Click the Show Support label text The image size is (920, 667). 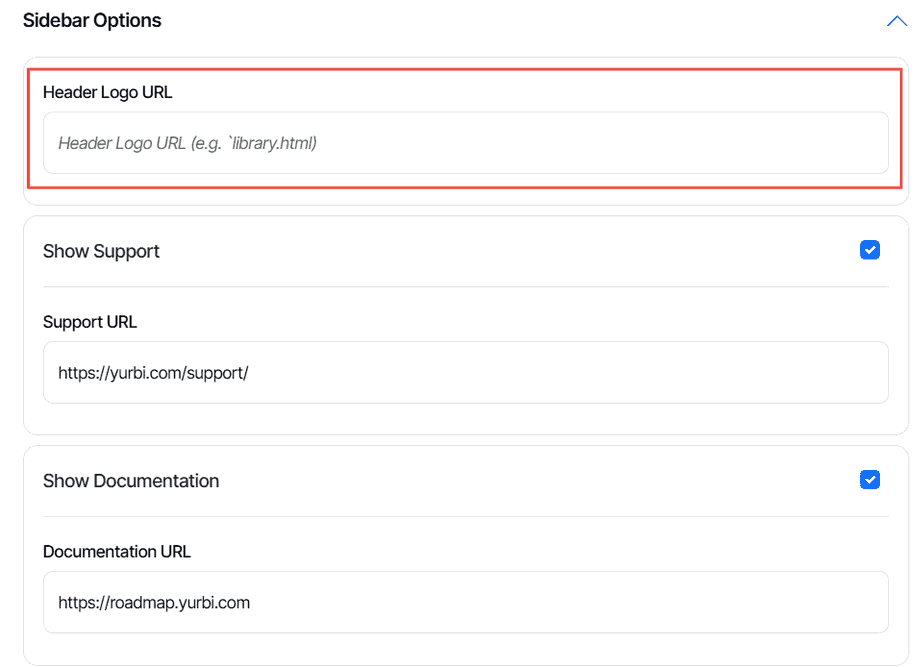[101, 251]
